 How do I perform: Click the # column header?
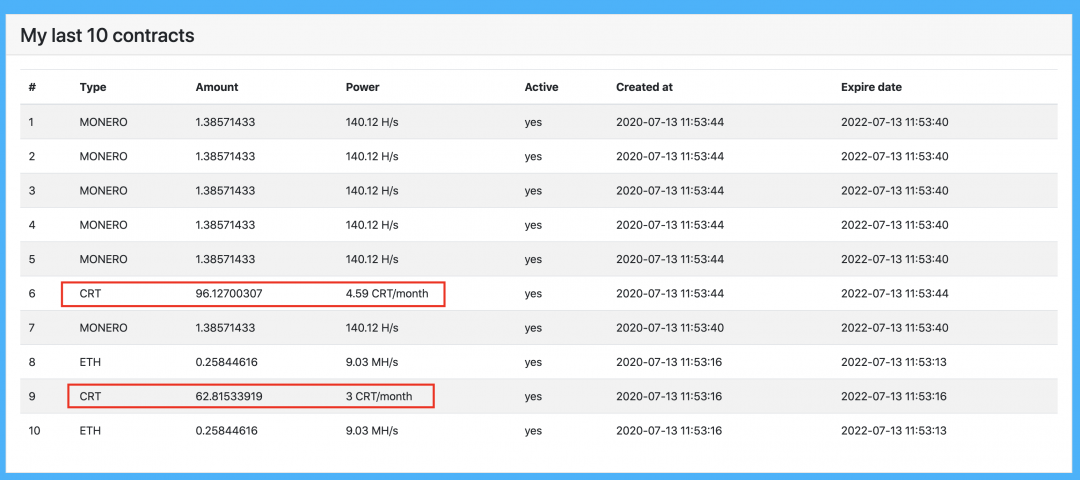point(32,87)
